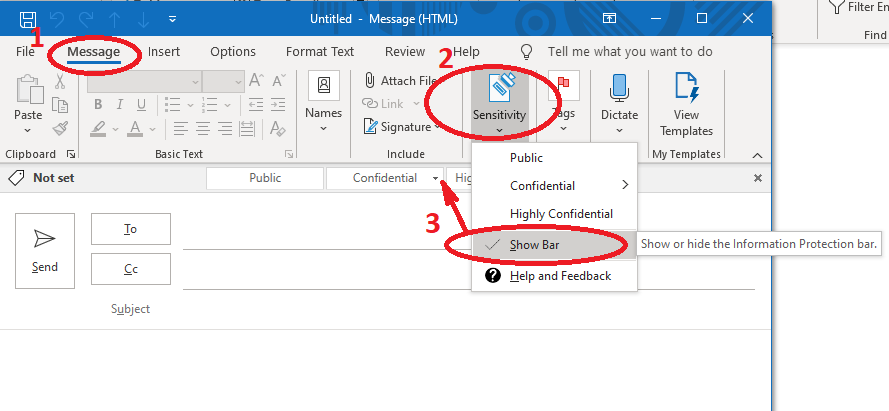Viewport: 889px width, 411px height.
Task: Click the Copy icon
Action: [60, 105]
